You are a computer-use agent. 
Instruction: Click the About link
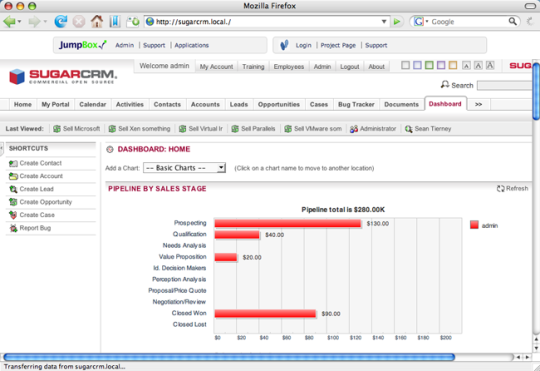tap(376, 66)
